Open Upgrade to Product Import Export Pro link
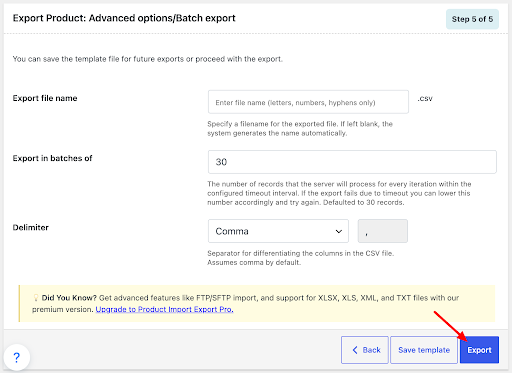Image resolution: width=512 pixels, height=373 pixels. [x=164, y=309]
